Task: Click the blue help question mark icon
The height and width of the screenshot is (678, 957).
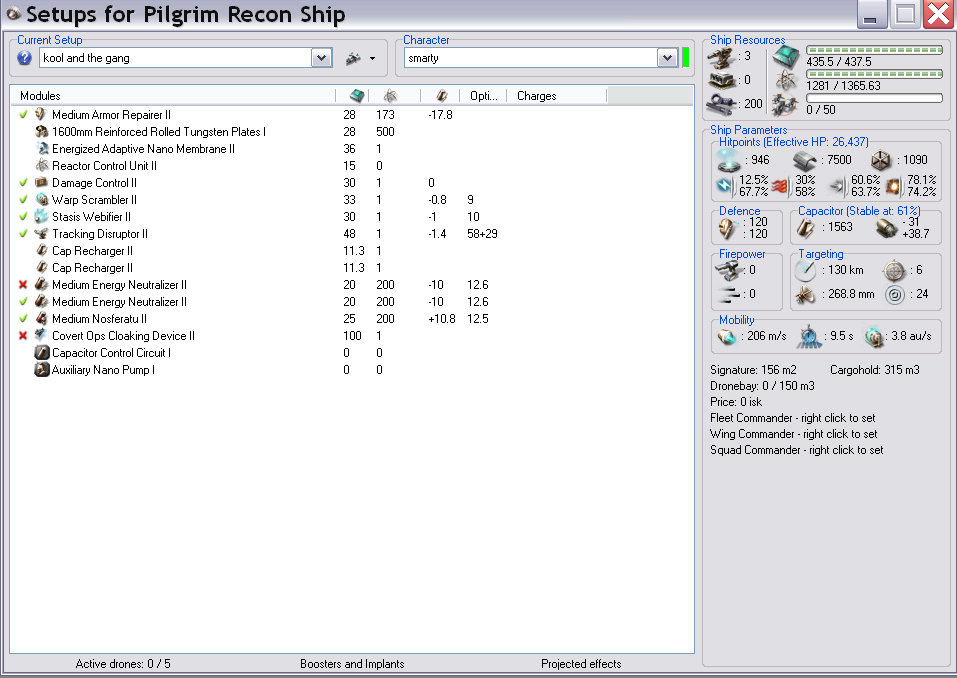Action: point(25,58)
